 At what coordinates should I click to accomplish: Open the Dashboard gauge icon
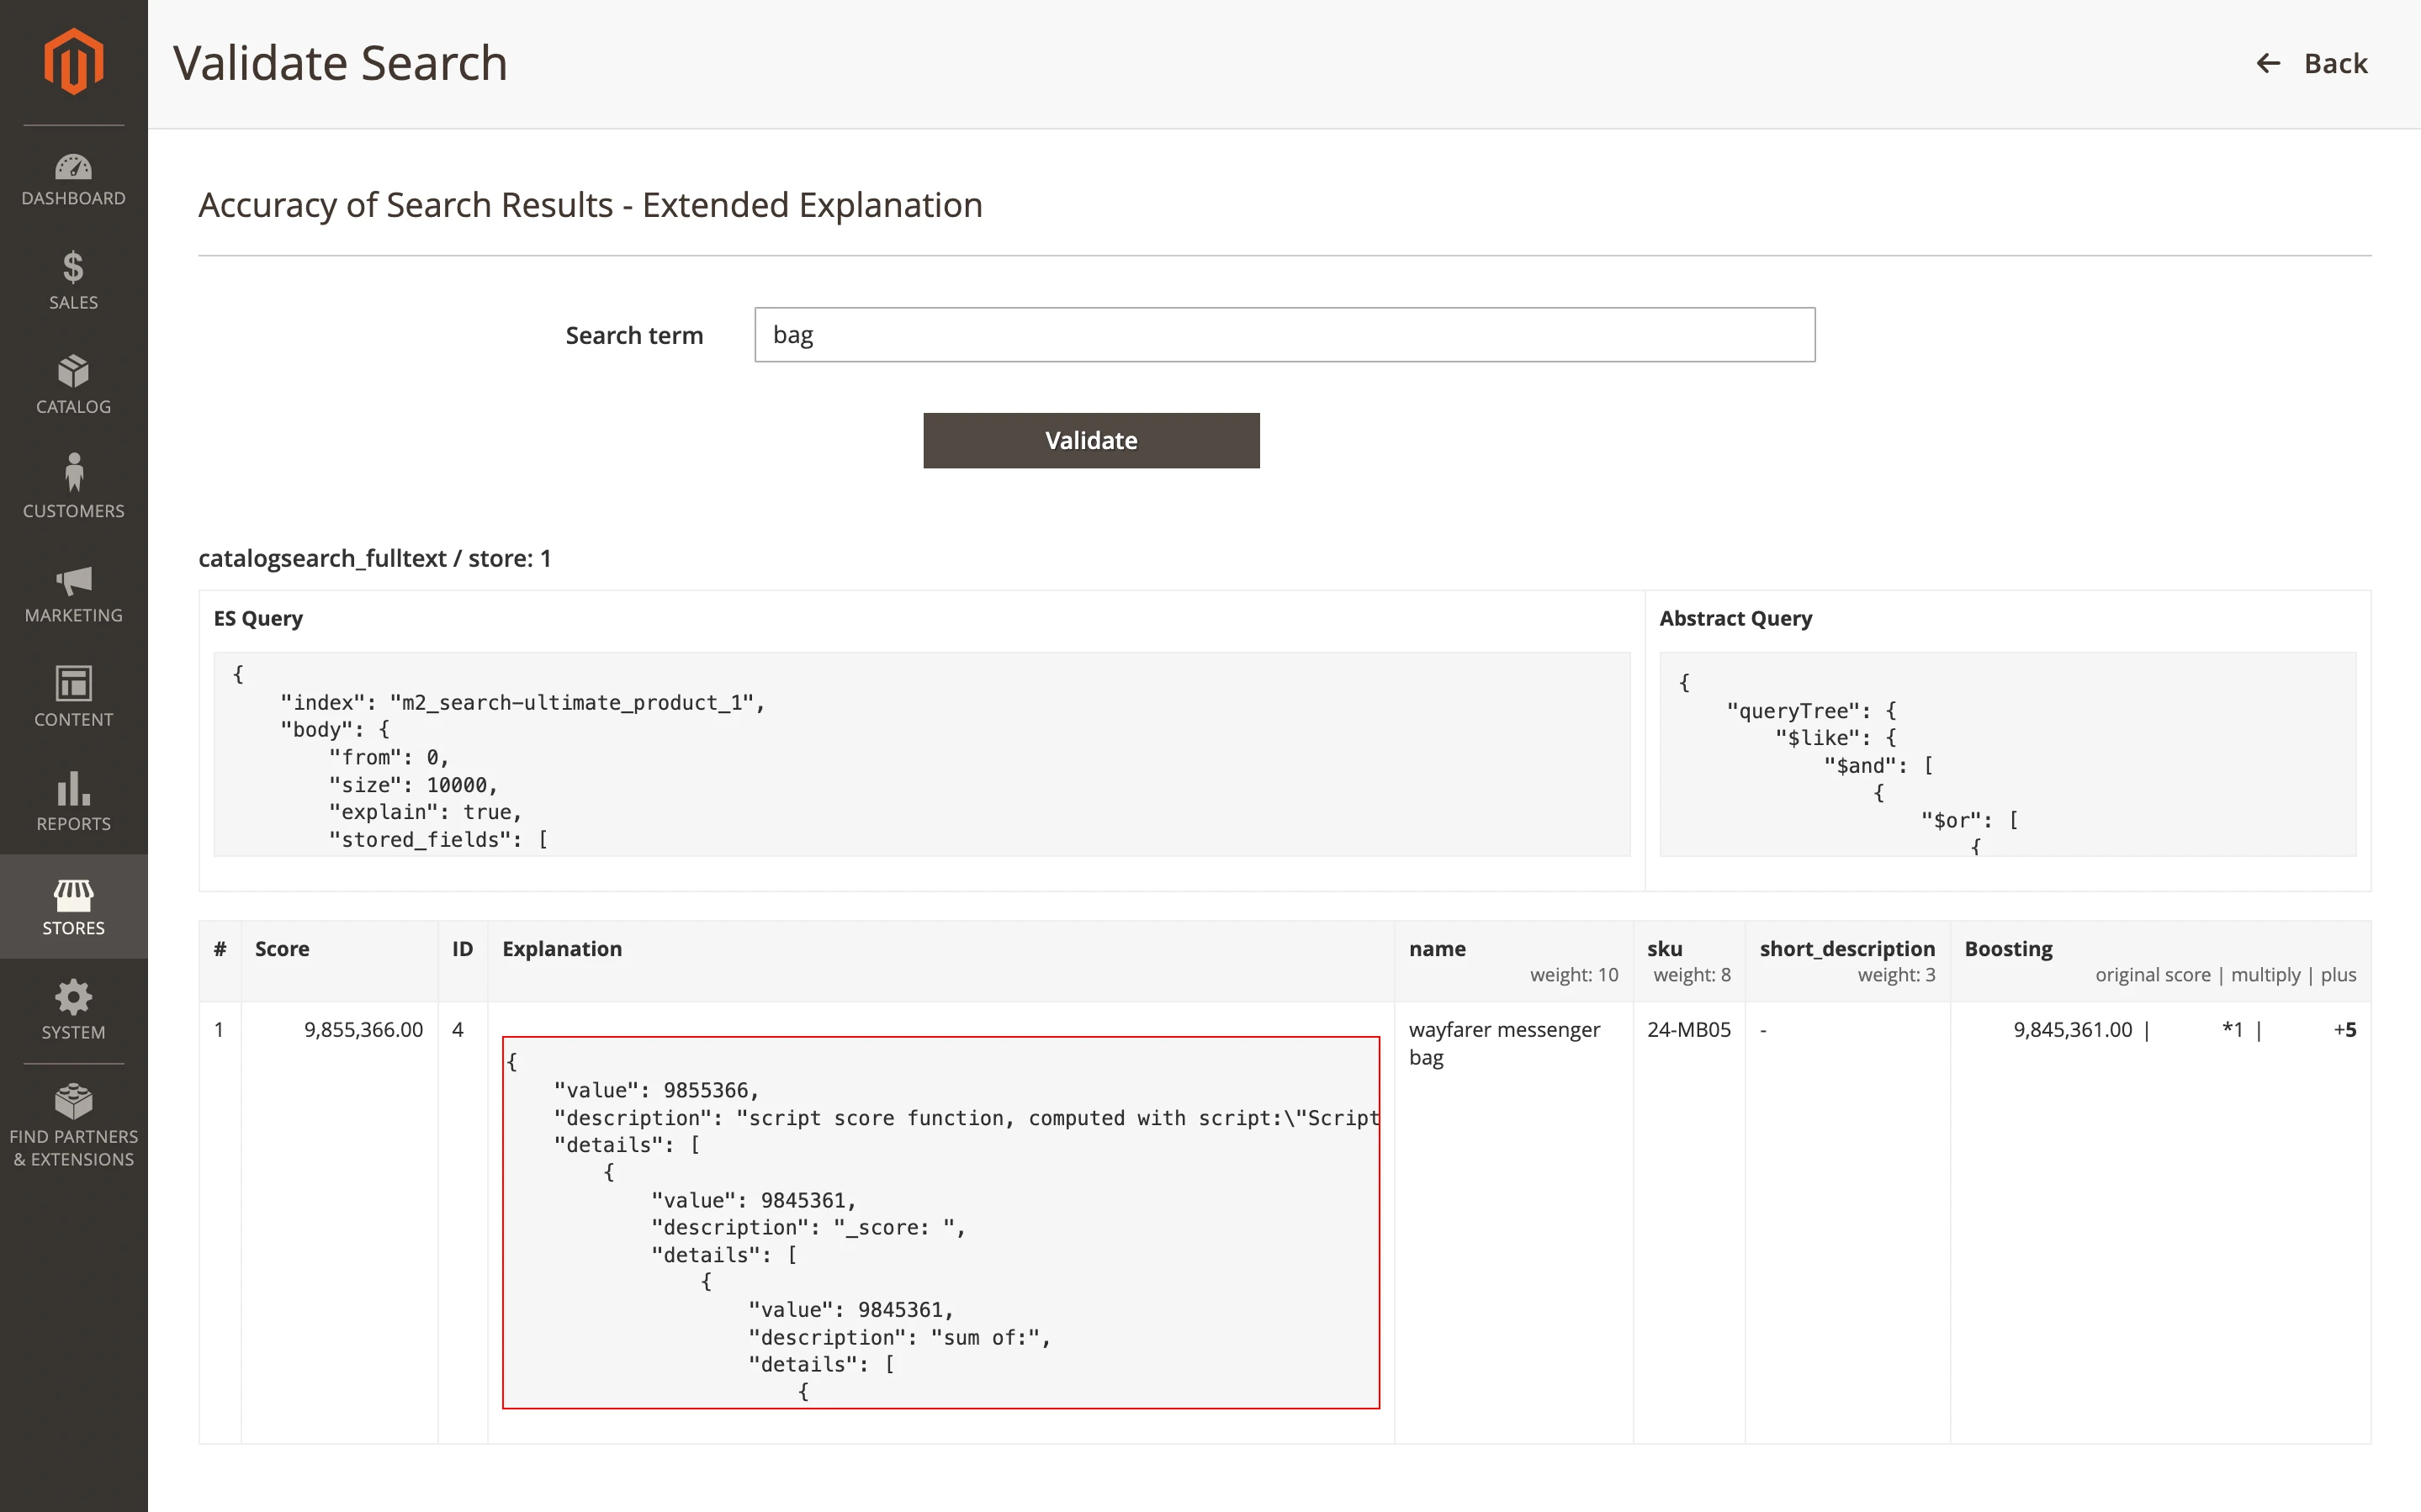tap(73, 167)
